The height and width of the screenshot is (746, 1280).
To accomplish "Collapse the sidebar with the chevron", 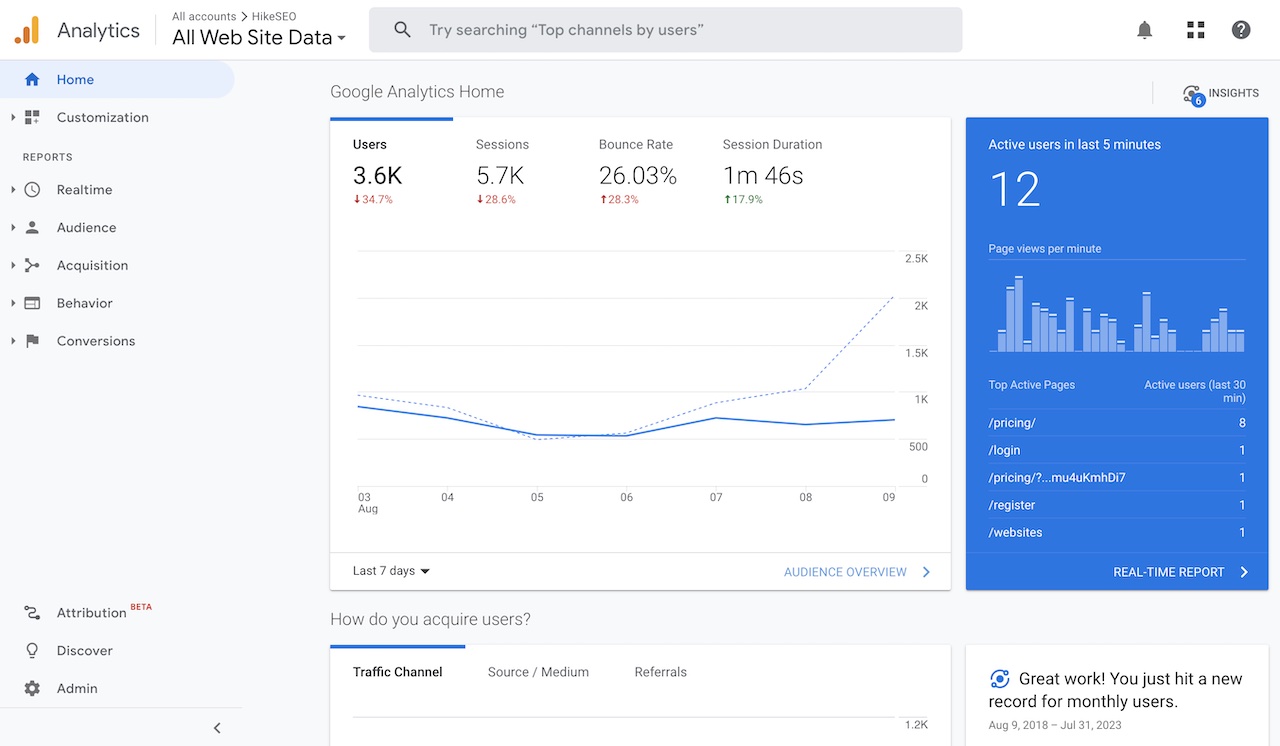I will [x=217, y=728].
